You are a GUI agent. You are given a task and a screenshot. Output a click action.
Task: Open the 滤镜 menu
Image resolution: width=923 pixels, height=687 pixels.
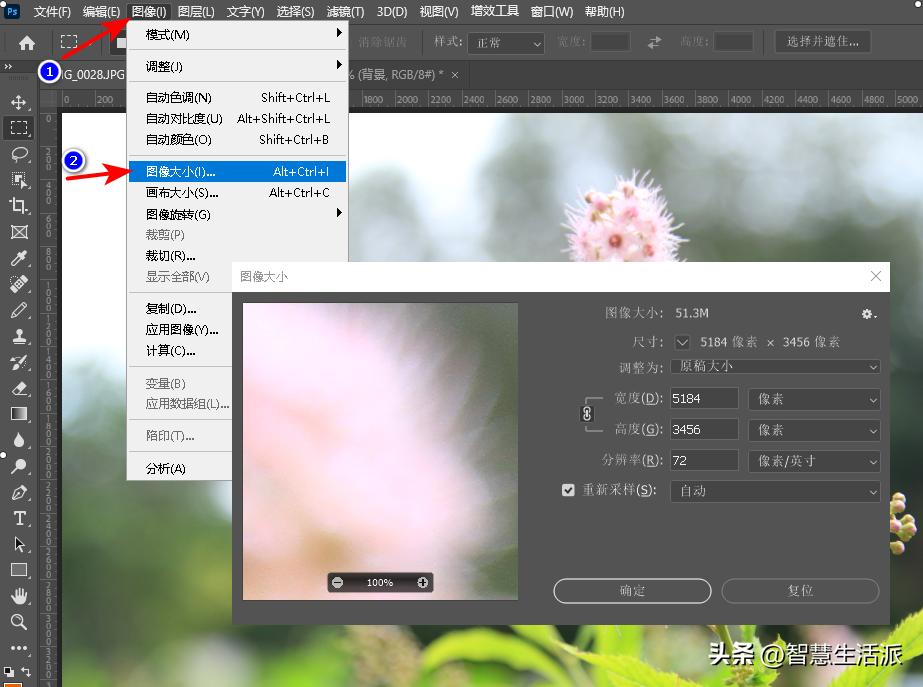click(344, 11)
